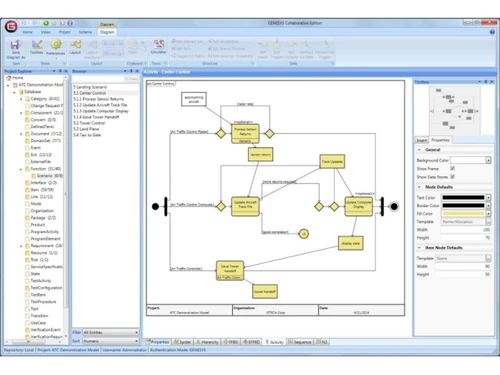500x375 pixels.
Task: Click the yellow Fill Color swatch
Action: [463, 213]
